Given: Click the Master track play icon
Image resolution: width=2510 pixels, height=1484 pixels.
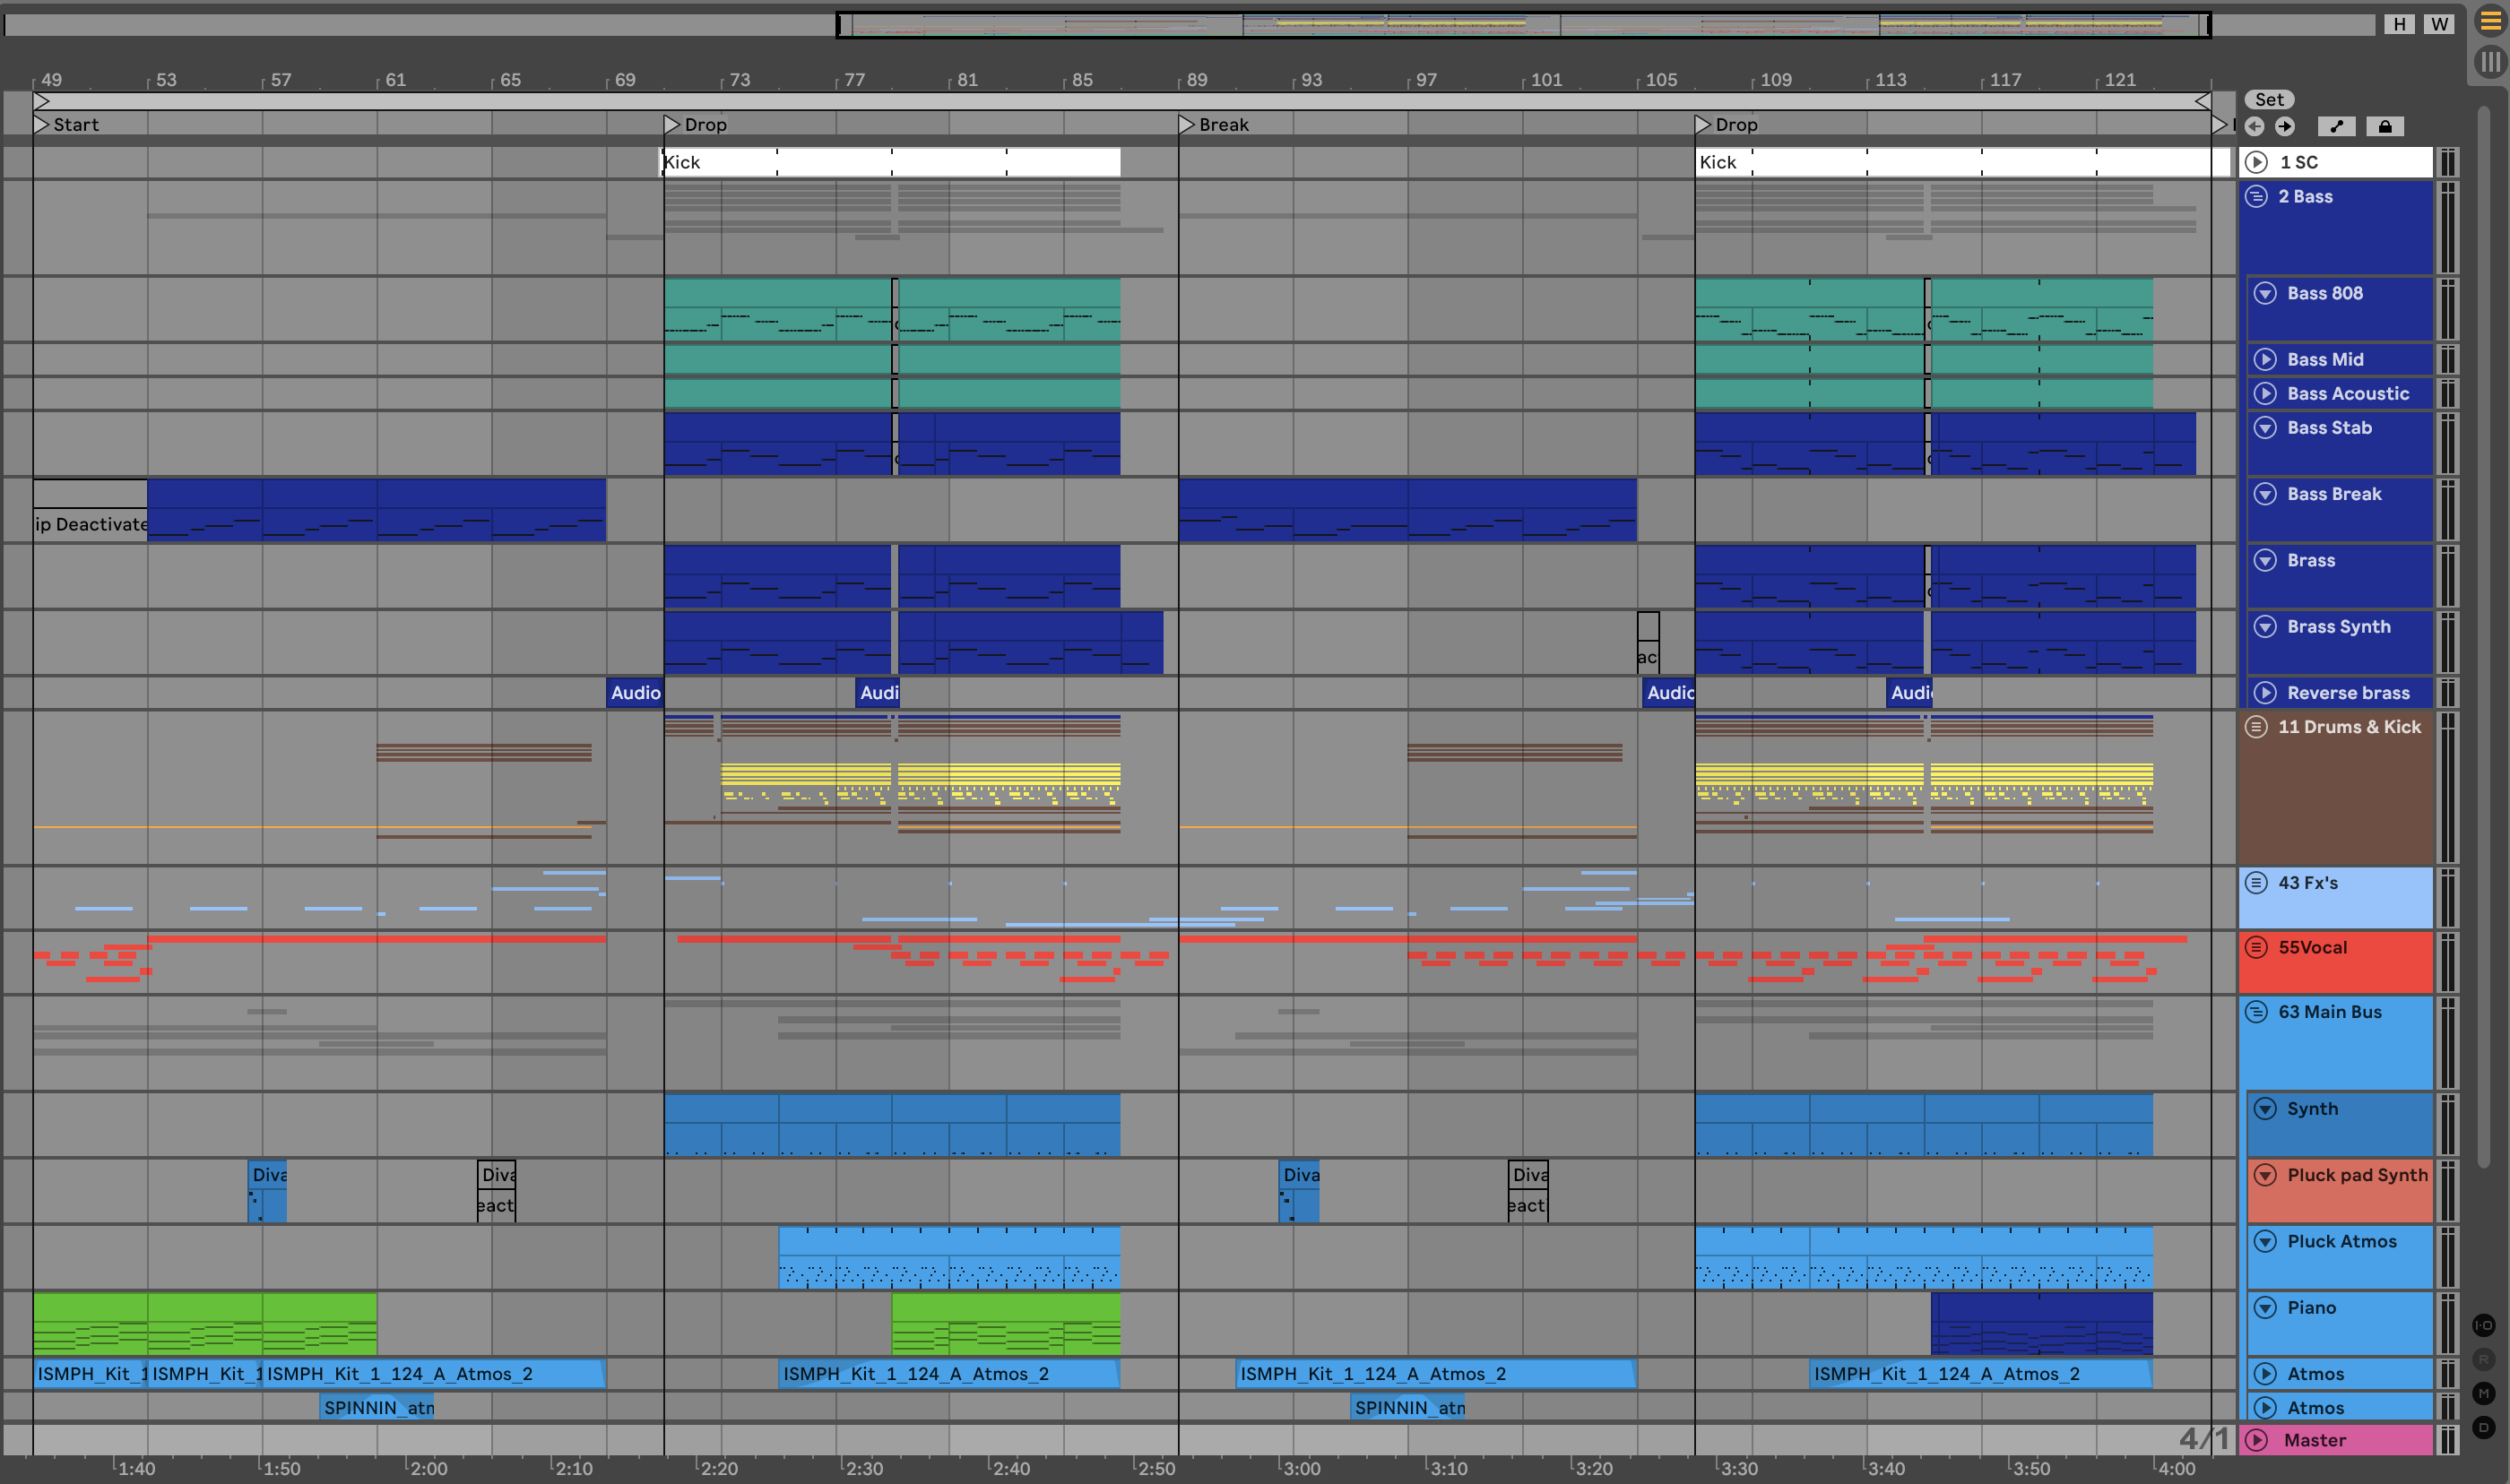Looking at the screenshot, I should click(2256, 1440).
